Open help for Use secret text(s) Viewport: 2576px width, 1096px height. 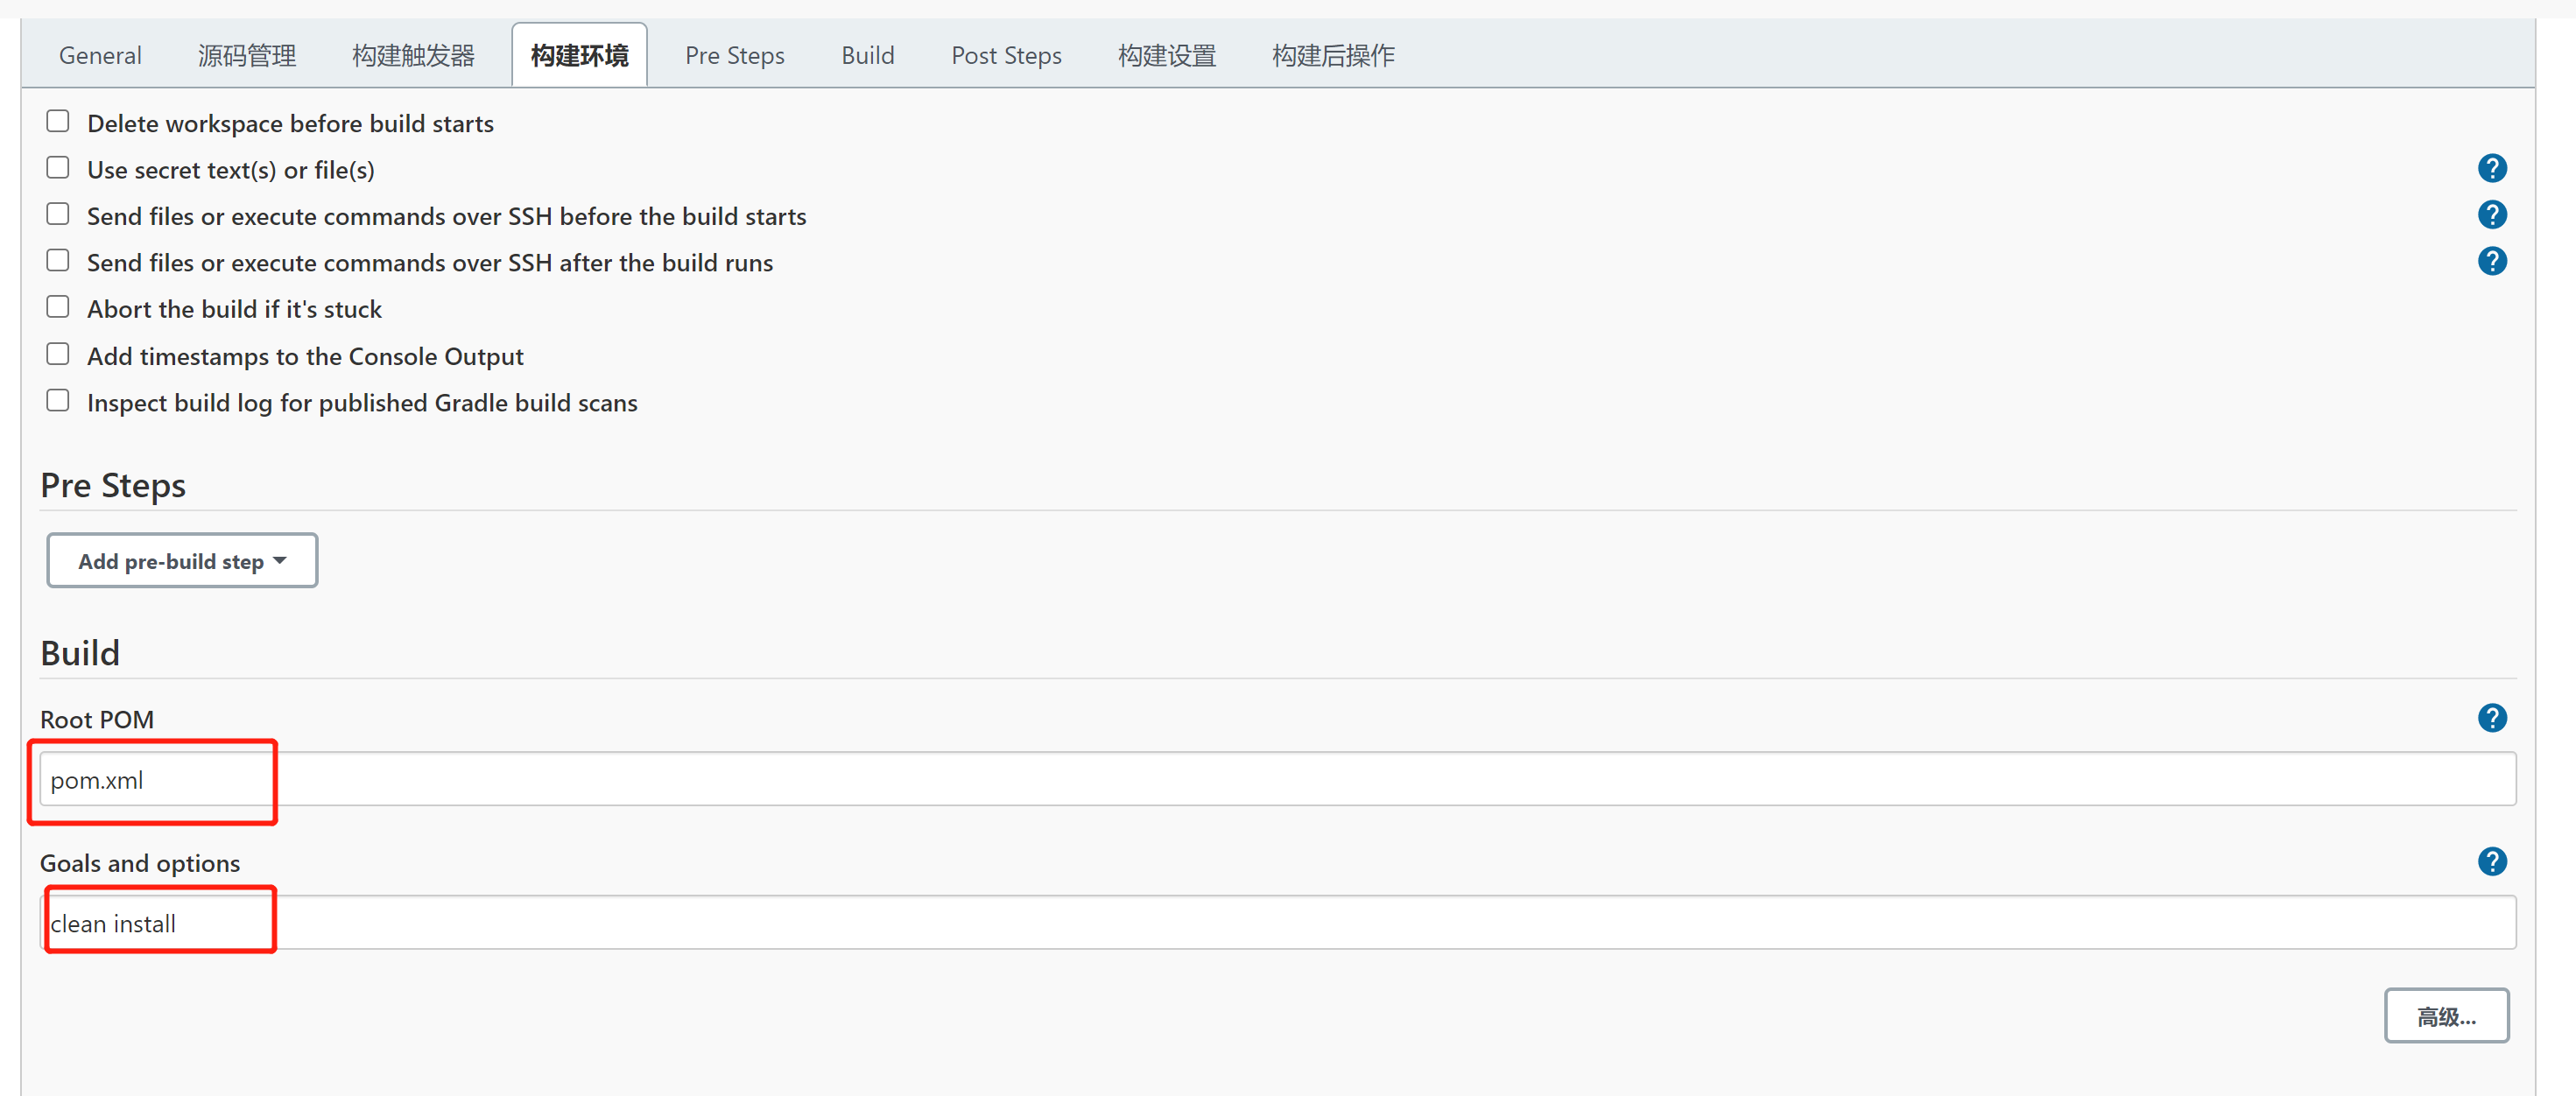(x=2492, y=168)
